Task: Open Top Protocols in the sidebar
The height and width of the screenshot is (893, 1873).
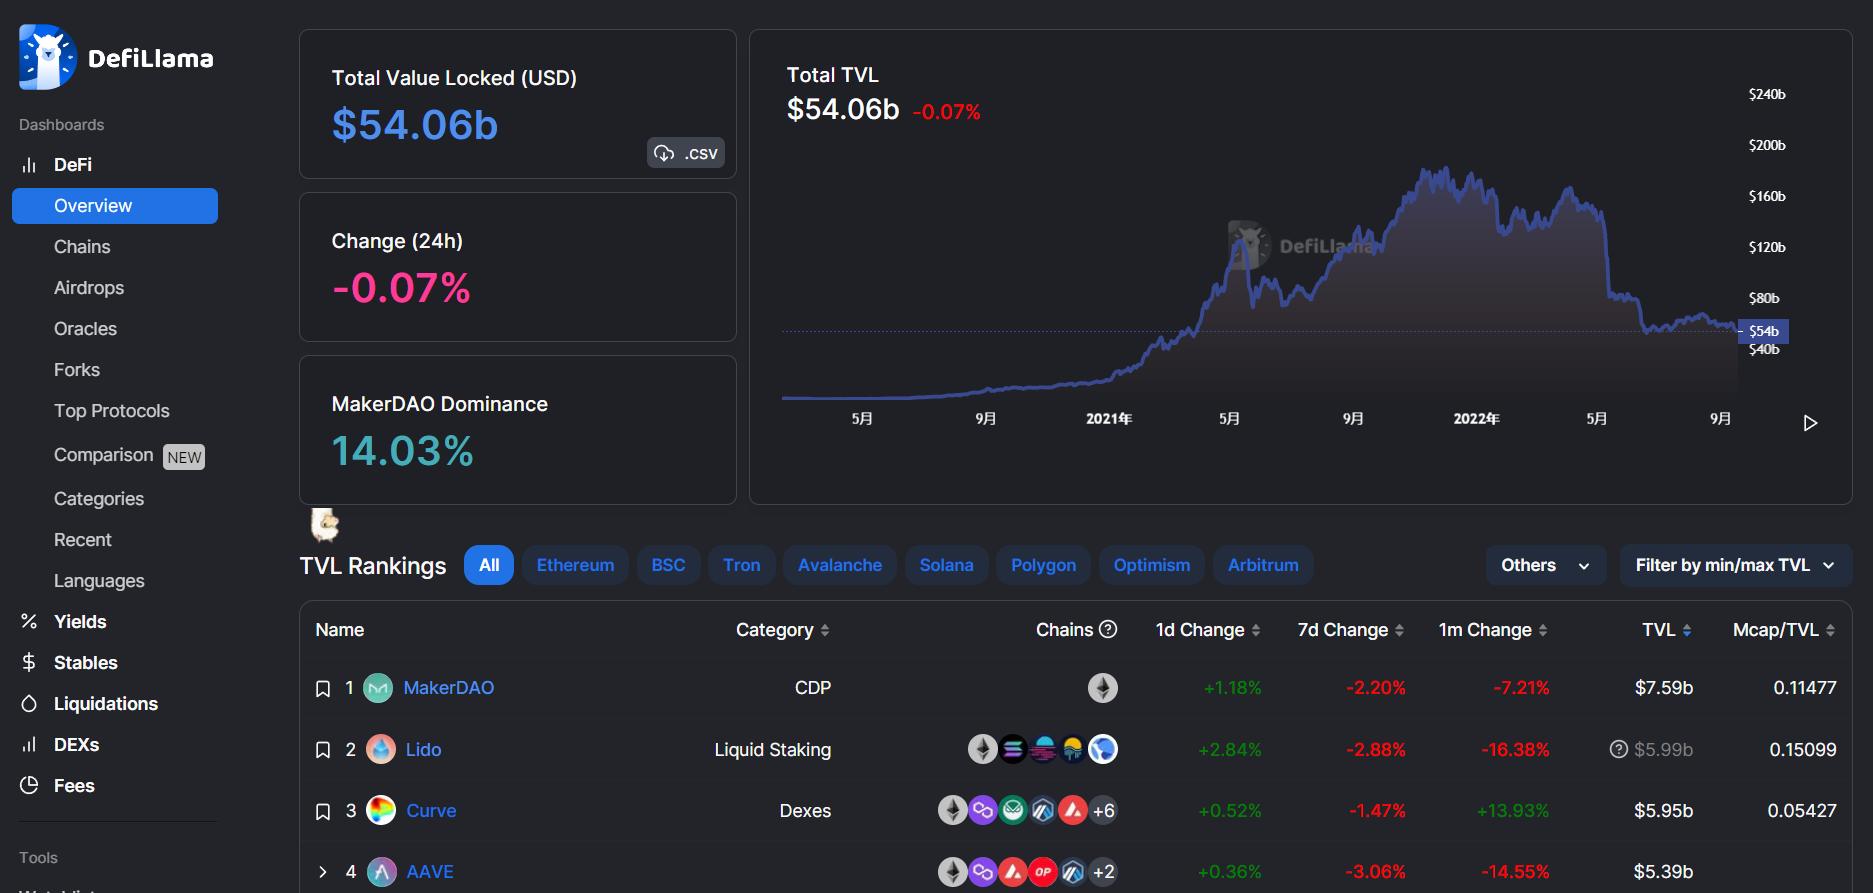Action: tap(112, 411)
